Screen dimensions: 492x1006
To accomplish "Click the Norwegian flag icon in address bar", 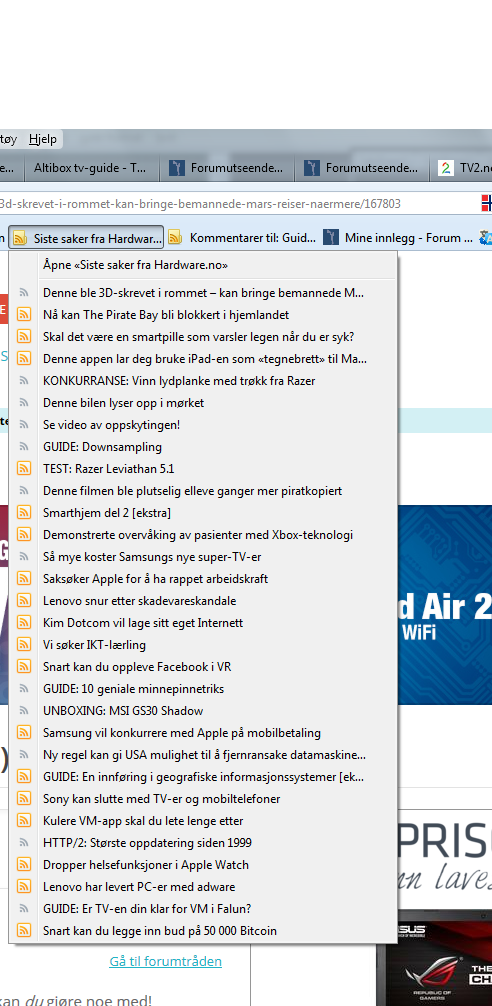I will click(x=487, y=204).
